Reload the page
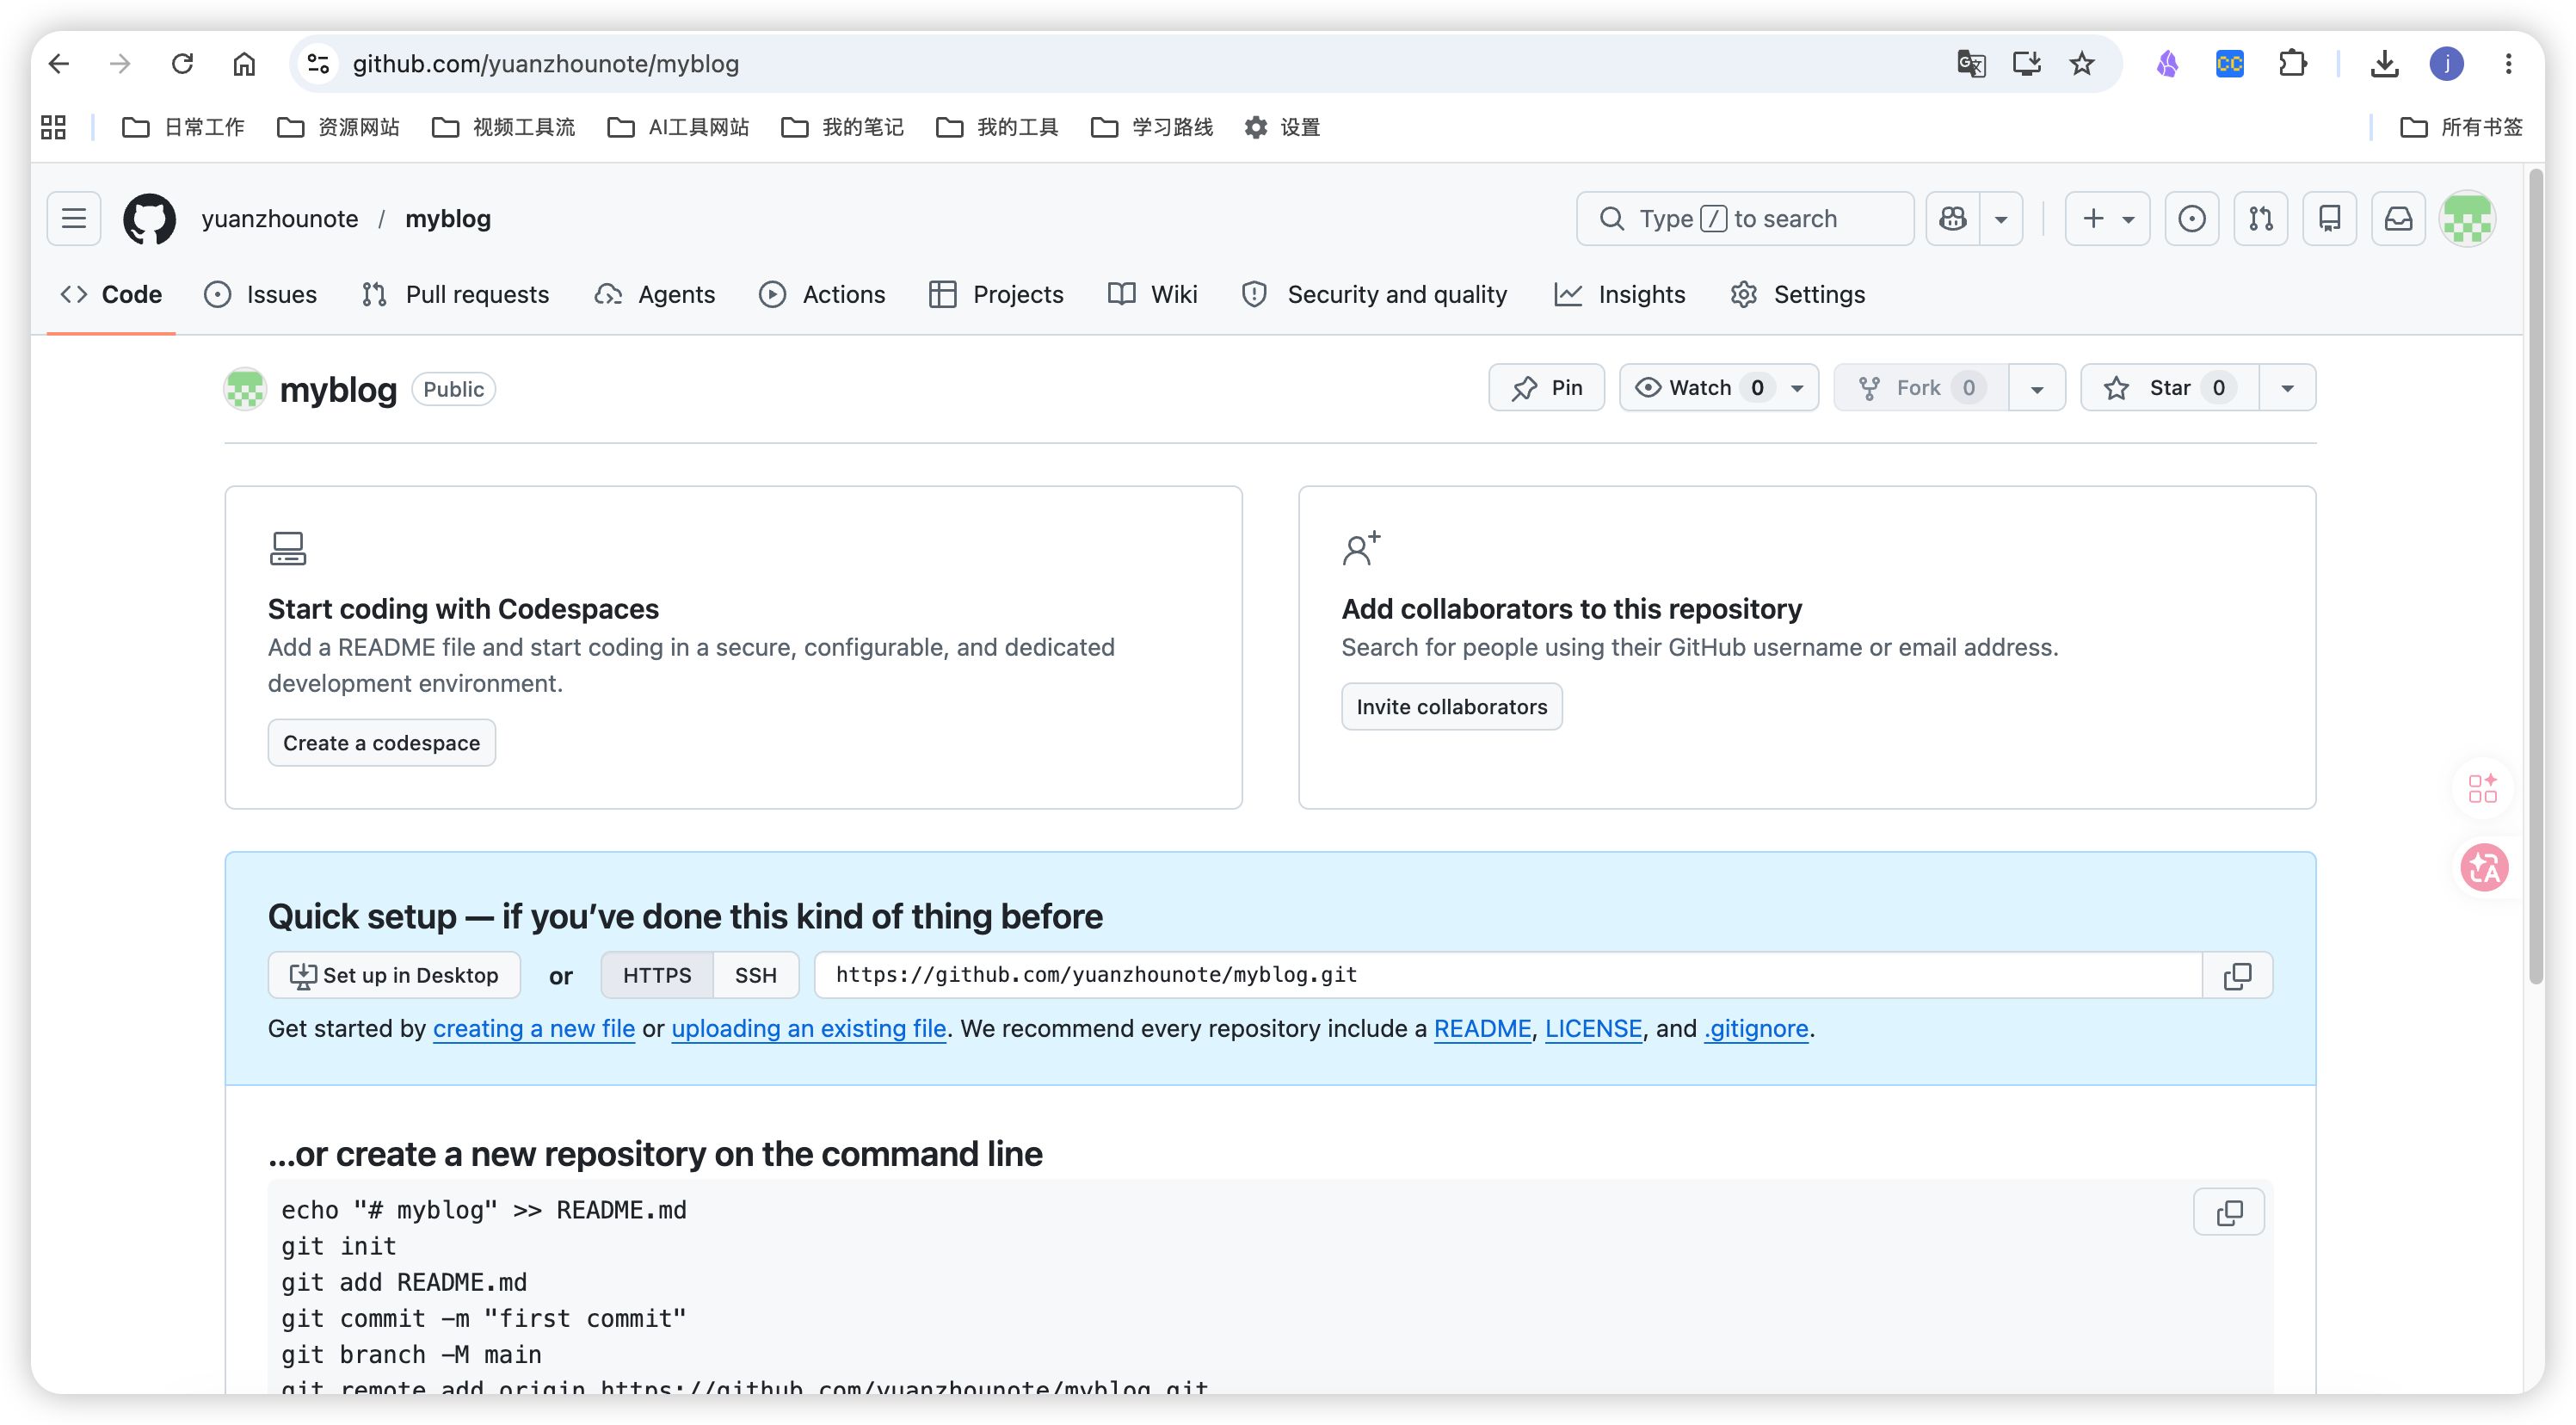This screenshot has width=2576, height=1425. point(182,64)
